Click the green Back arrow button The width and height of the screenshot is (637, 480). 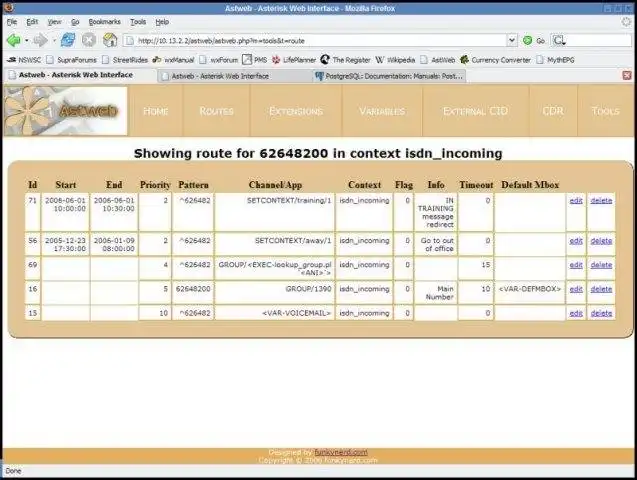14,40
